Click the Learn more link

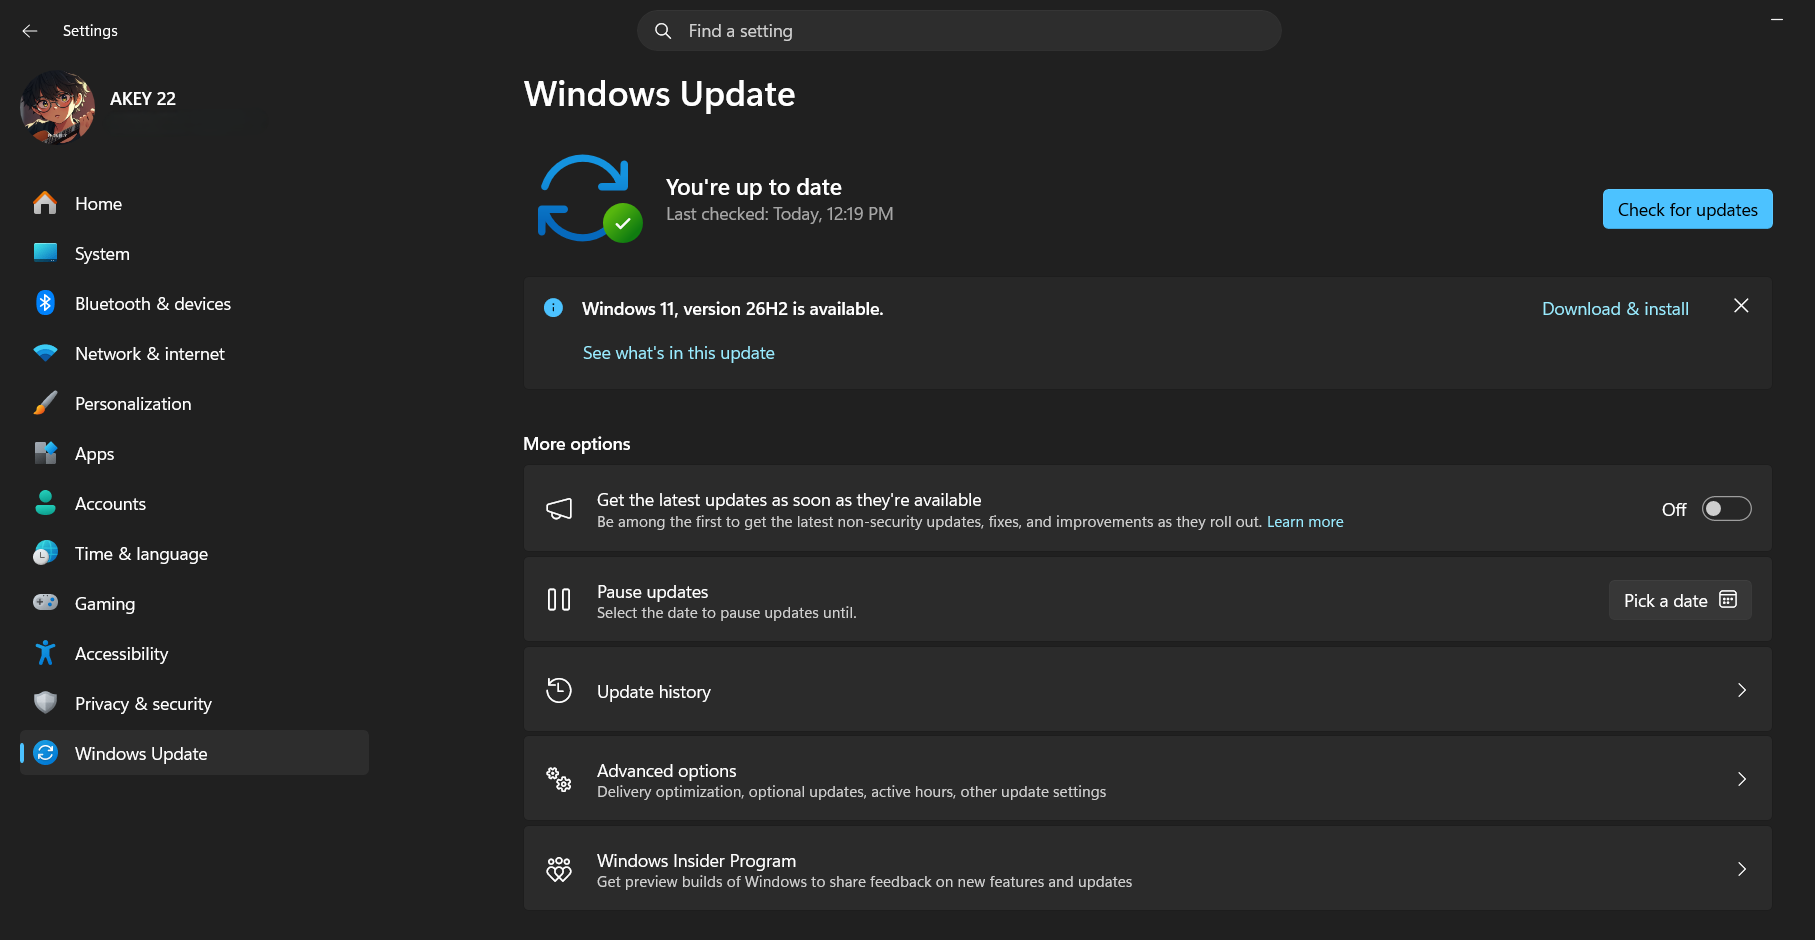pos(1305,522)
